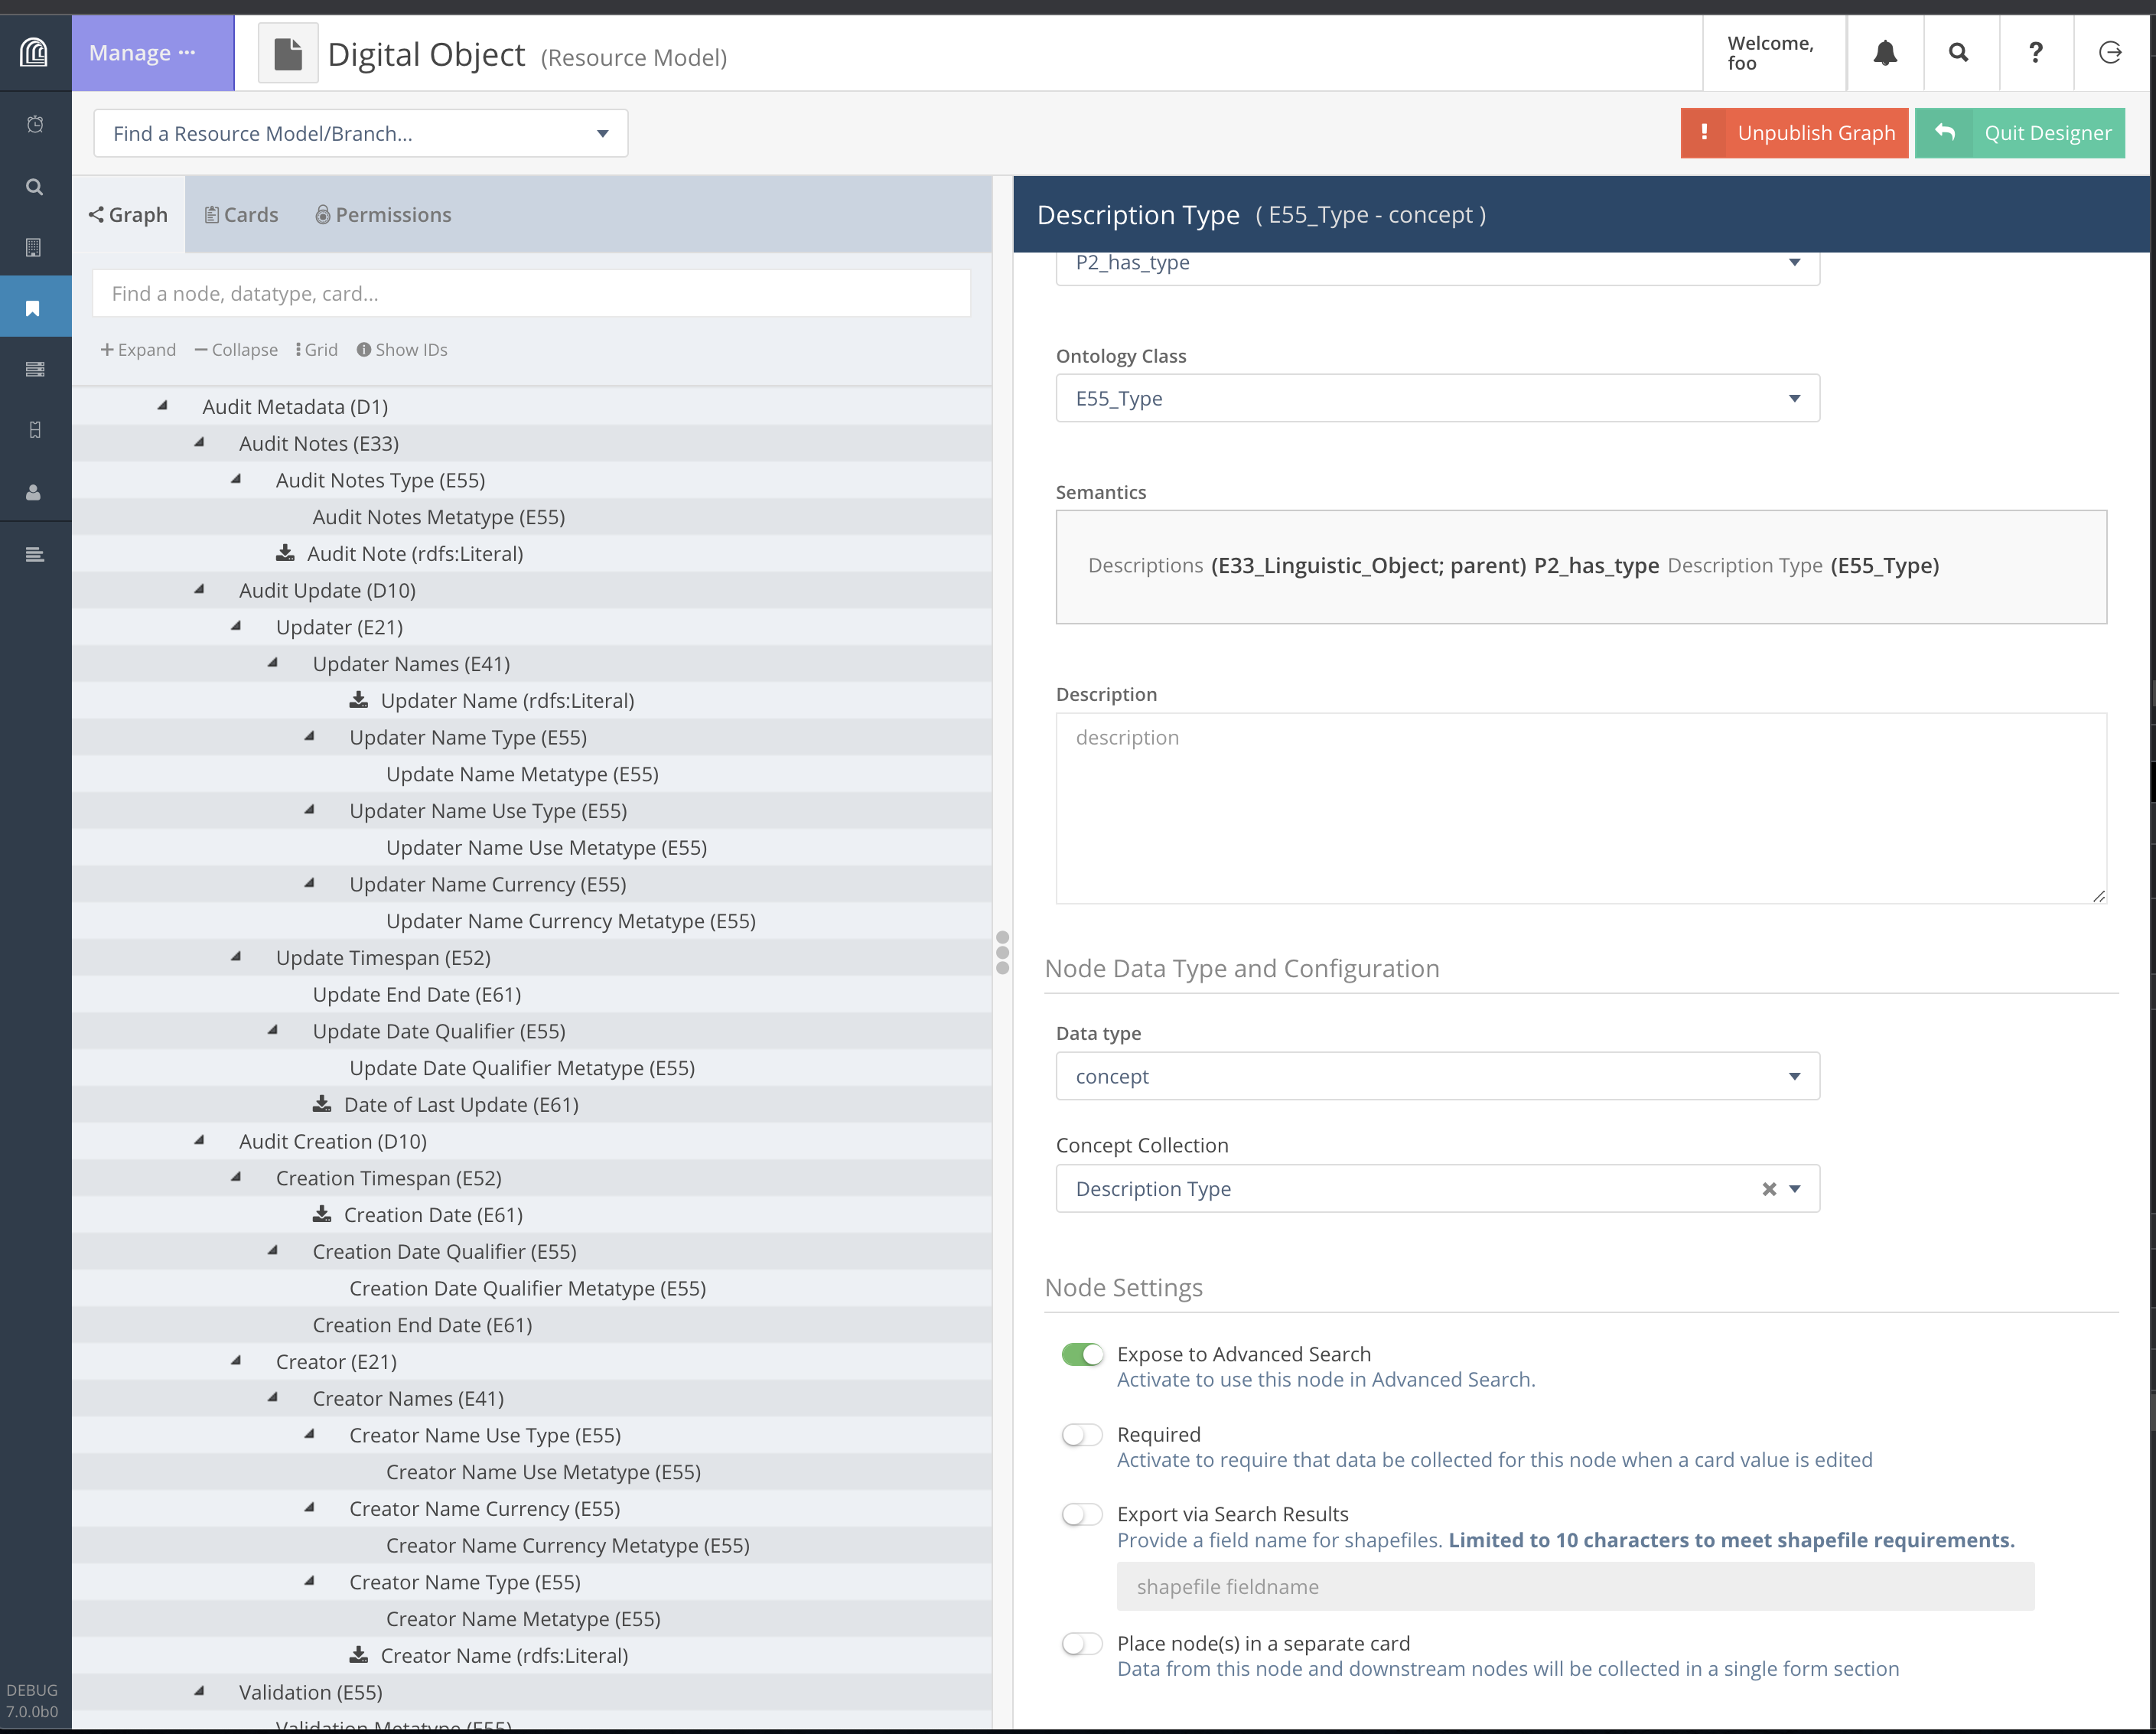
Task: Click the logout icon next to help
Action: [x=2110, y=53]
